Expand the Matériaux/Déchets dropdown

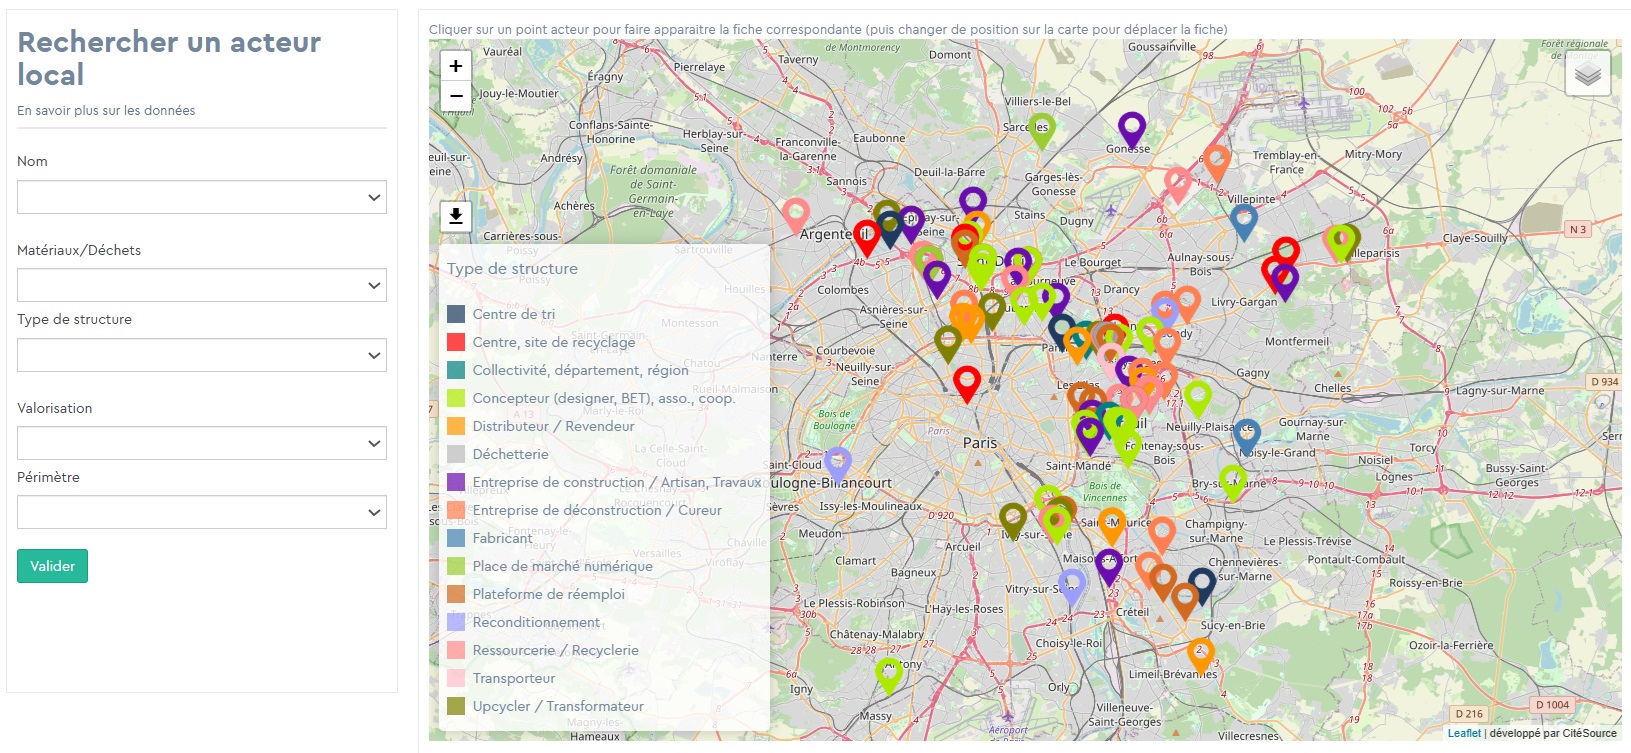(201, 285)
